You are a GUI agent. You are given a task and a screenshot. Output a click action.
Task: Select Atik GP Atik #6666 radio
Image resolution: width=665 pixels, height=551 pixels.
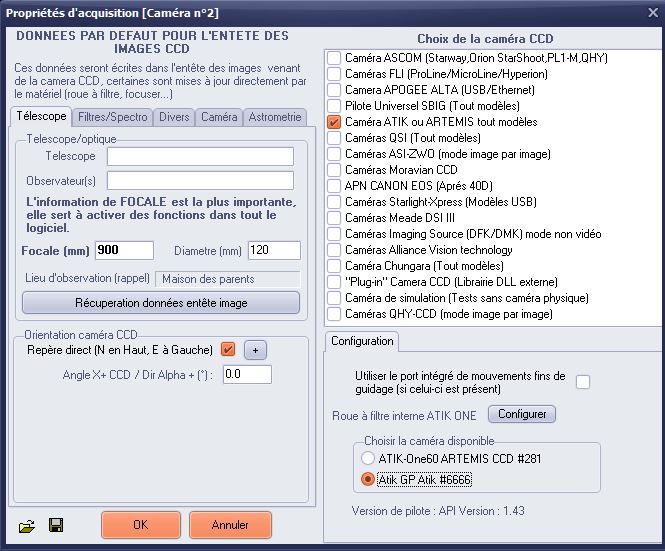(366, 480)
